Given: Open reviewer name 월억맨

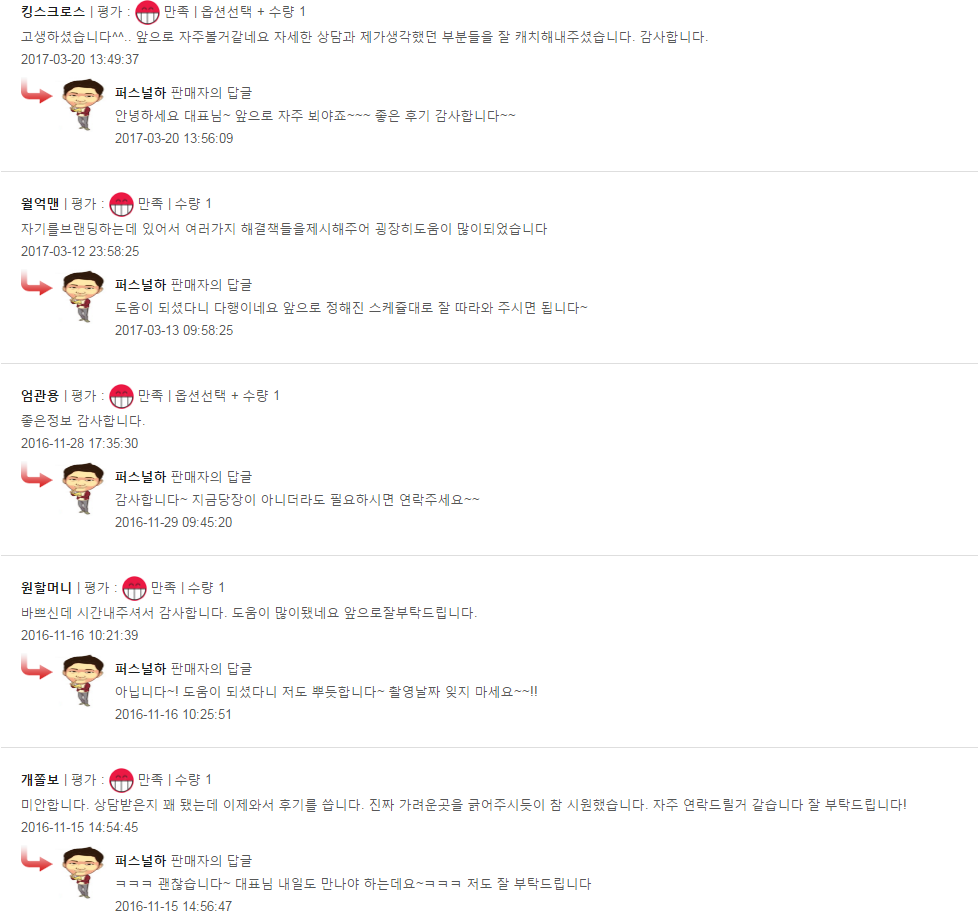Looking at the screenshot, I should pos(40,204).
